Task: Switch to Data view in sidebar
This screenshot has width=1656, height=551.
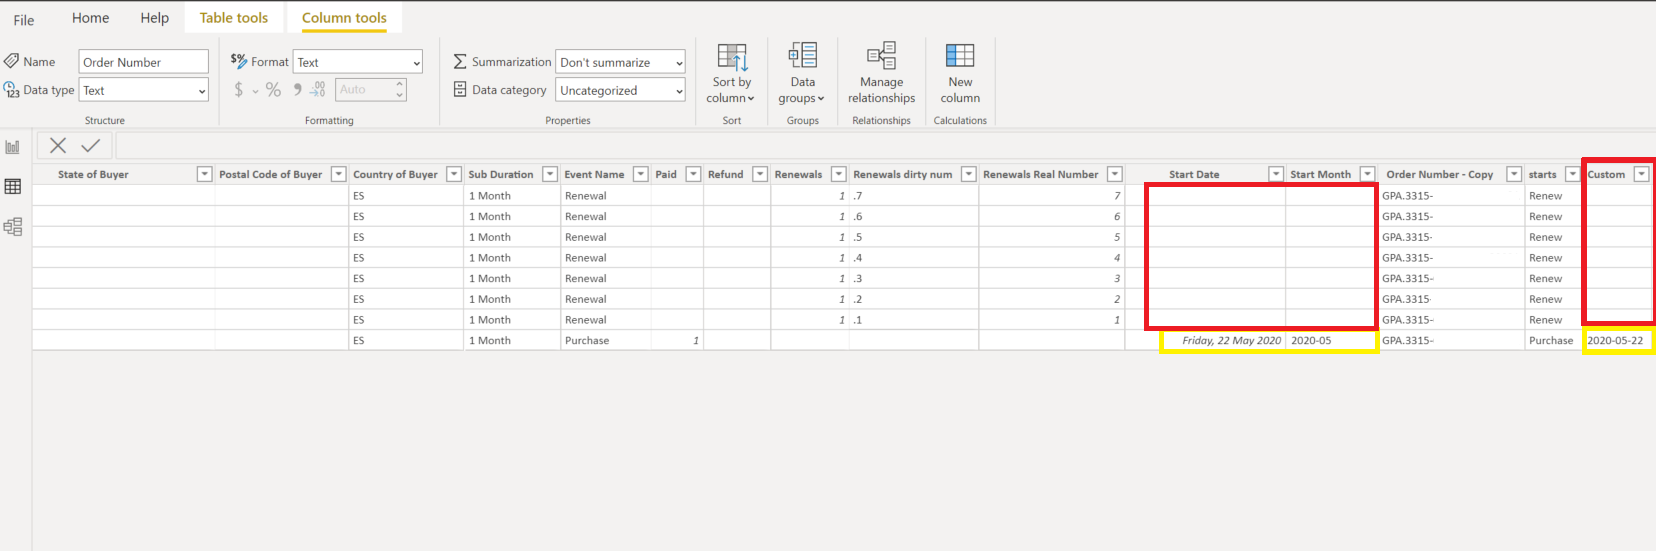Action: [13, 187]
